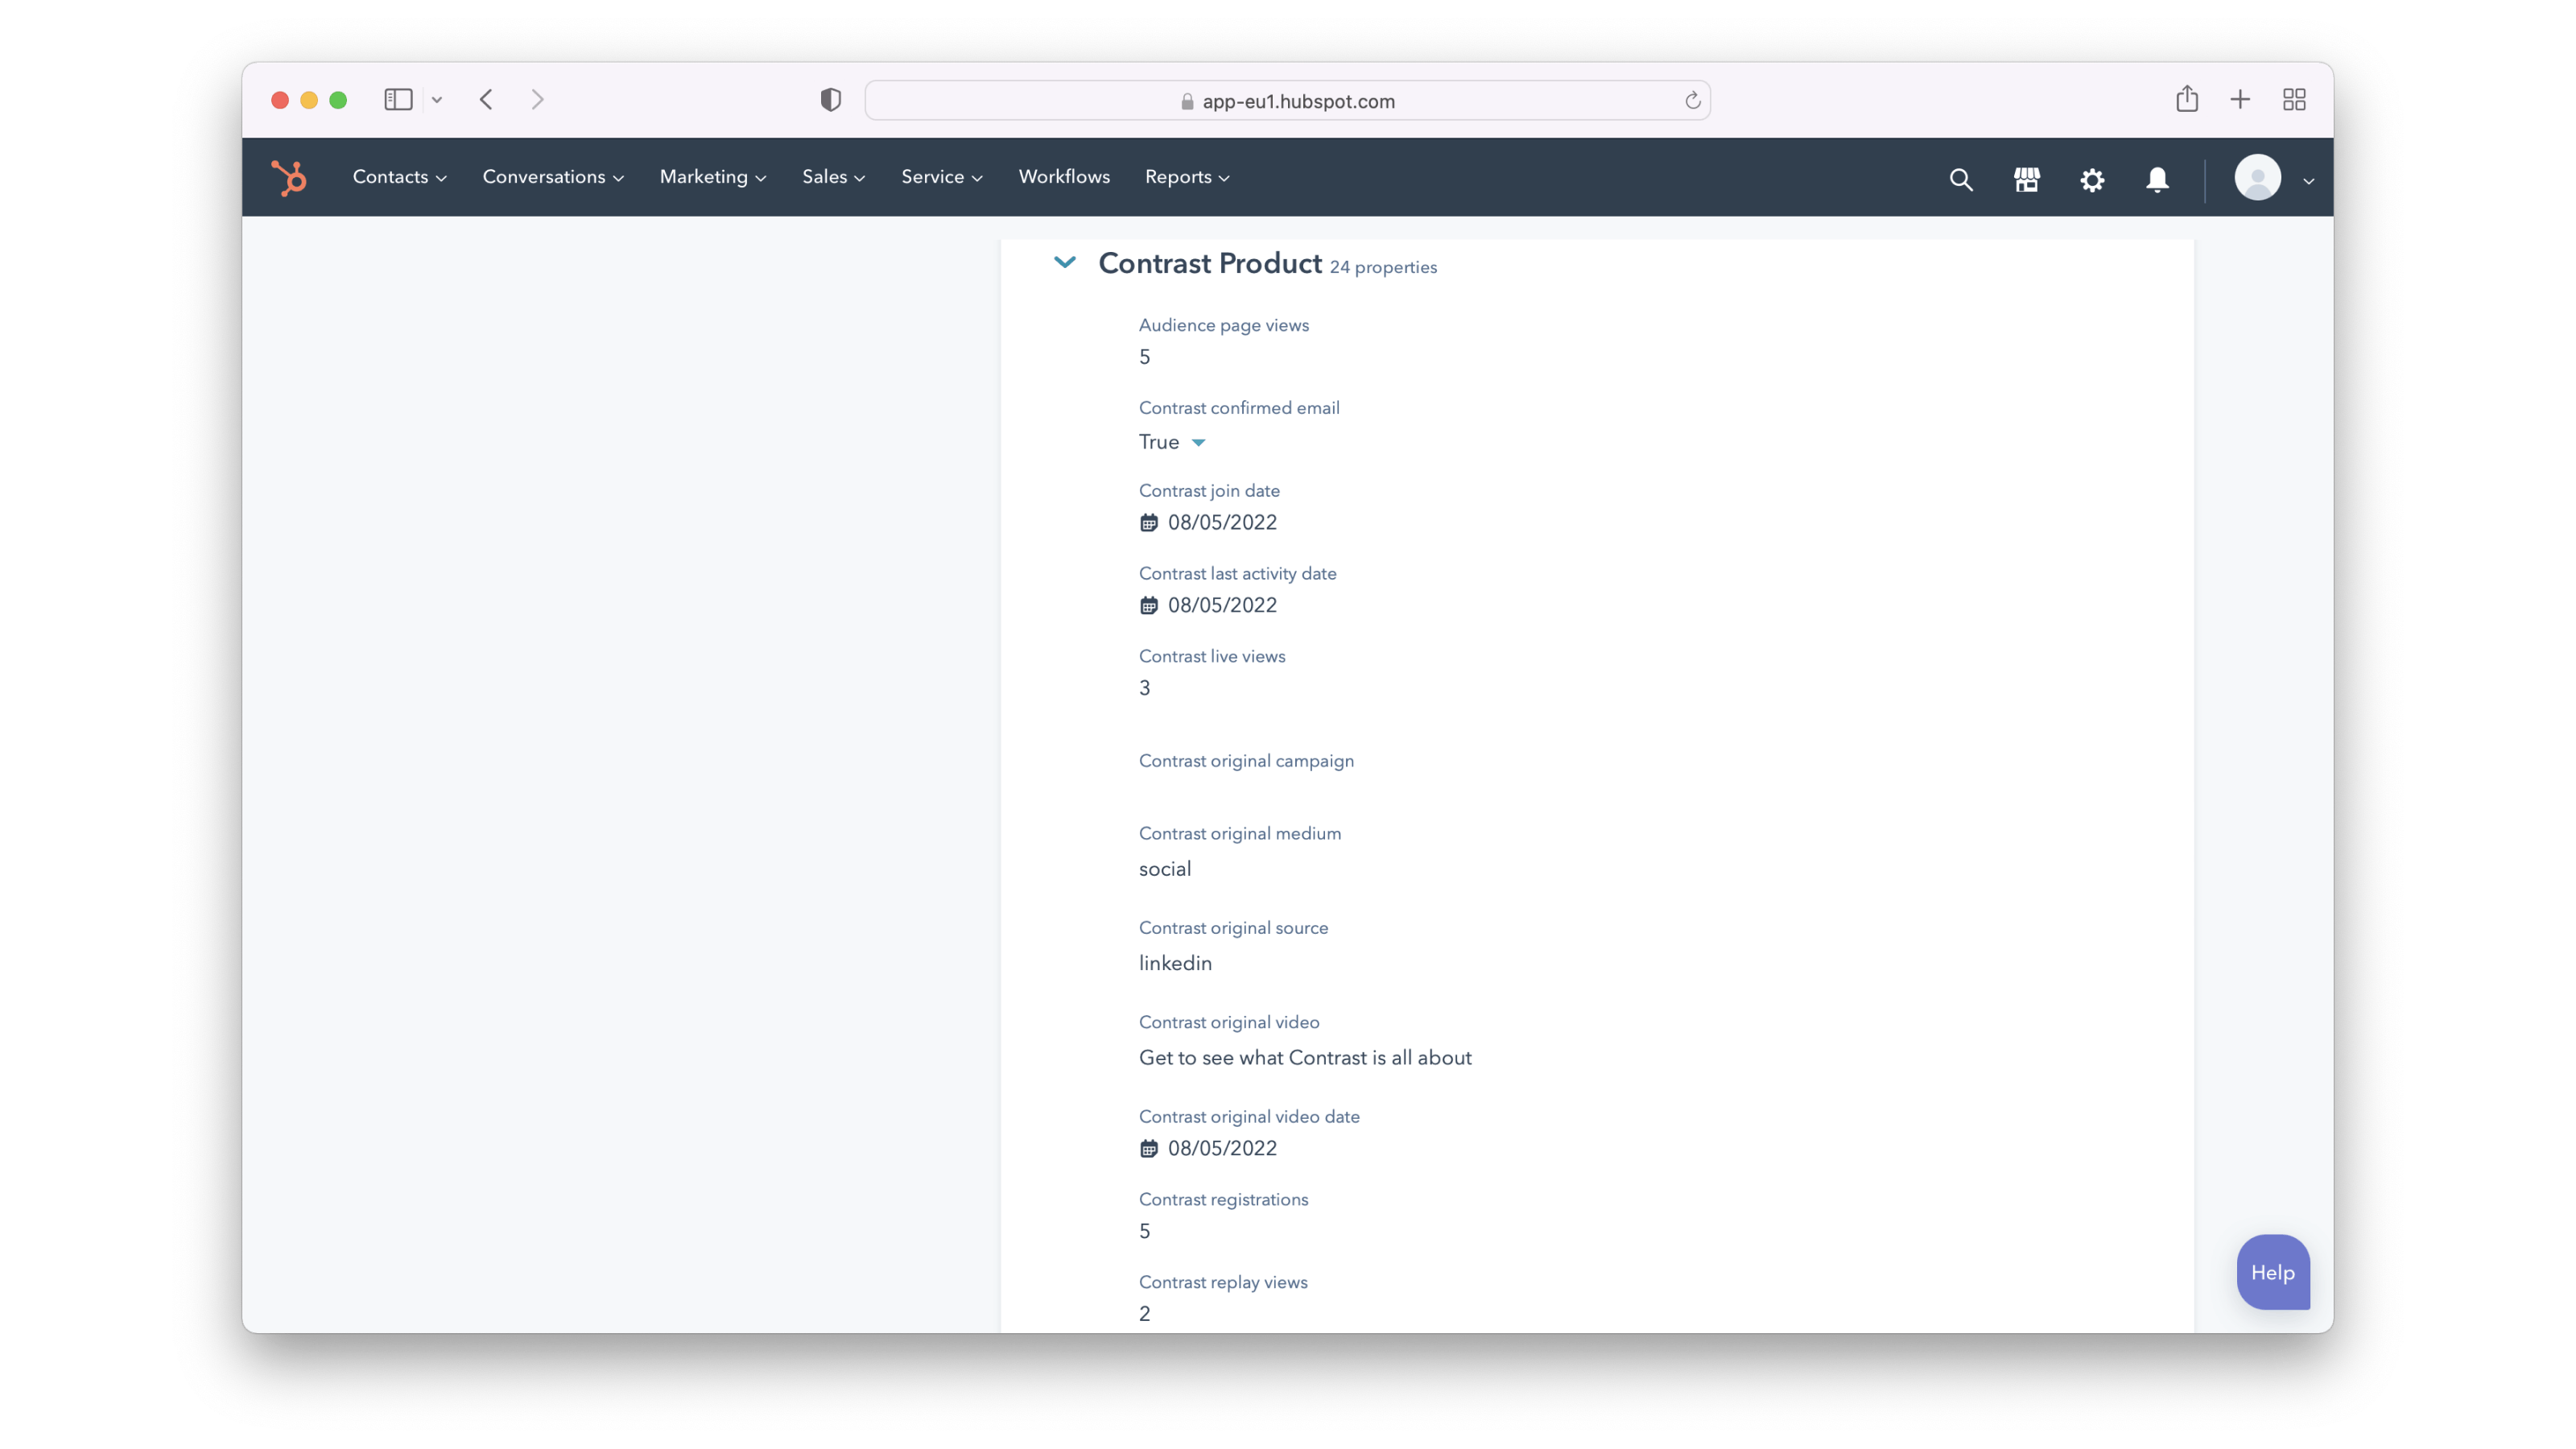
Task: Open the notifications bell
Action: 2157,180
